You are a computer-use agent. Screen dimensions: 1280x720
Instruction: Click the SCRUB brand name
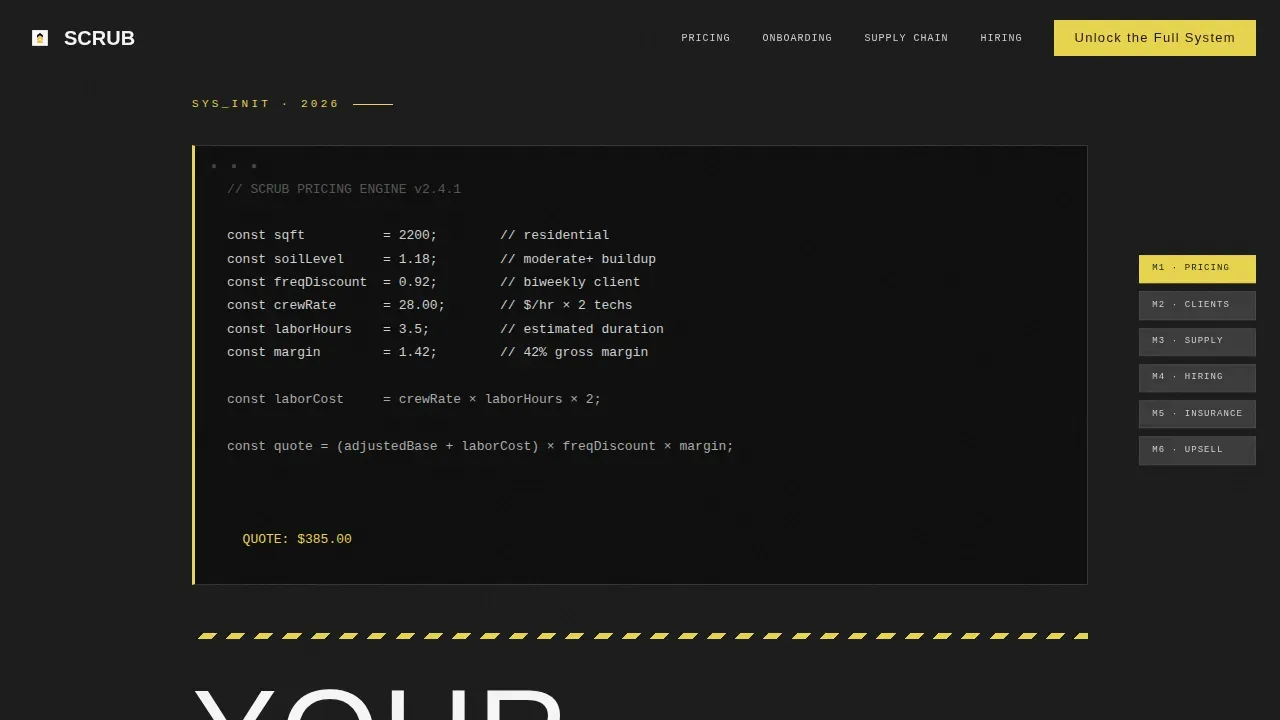(x=99, y=38)
